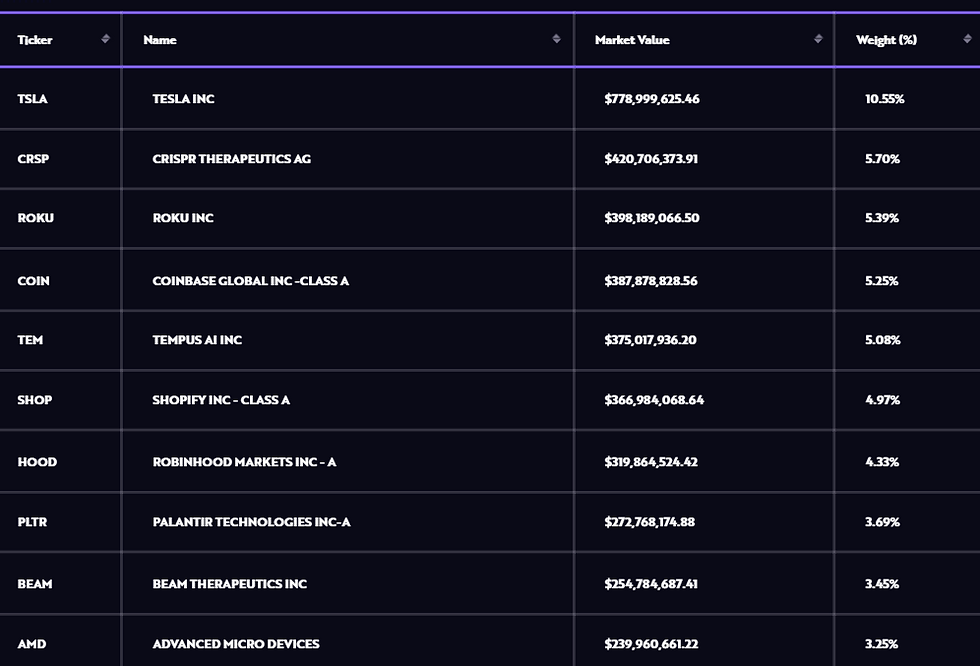
Task: Click market value $778,999,625.46
Action: click(652, 99)
